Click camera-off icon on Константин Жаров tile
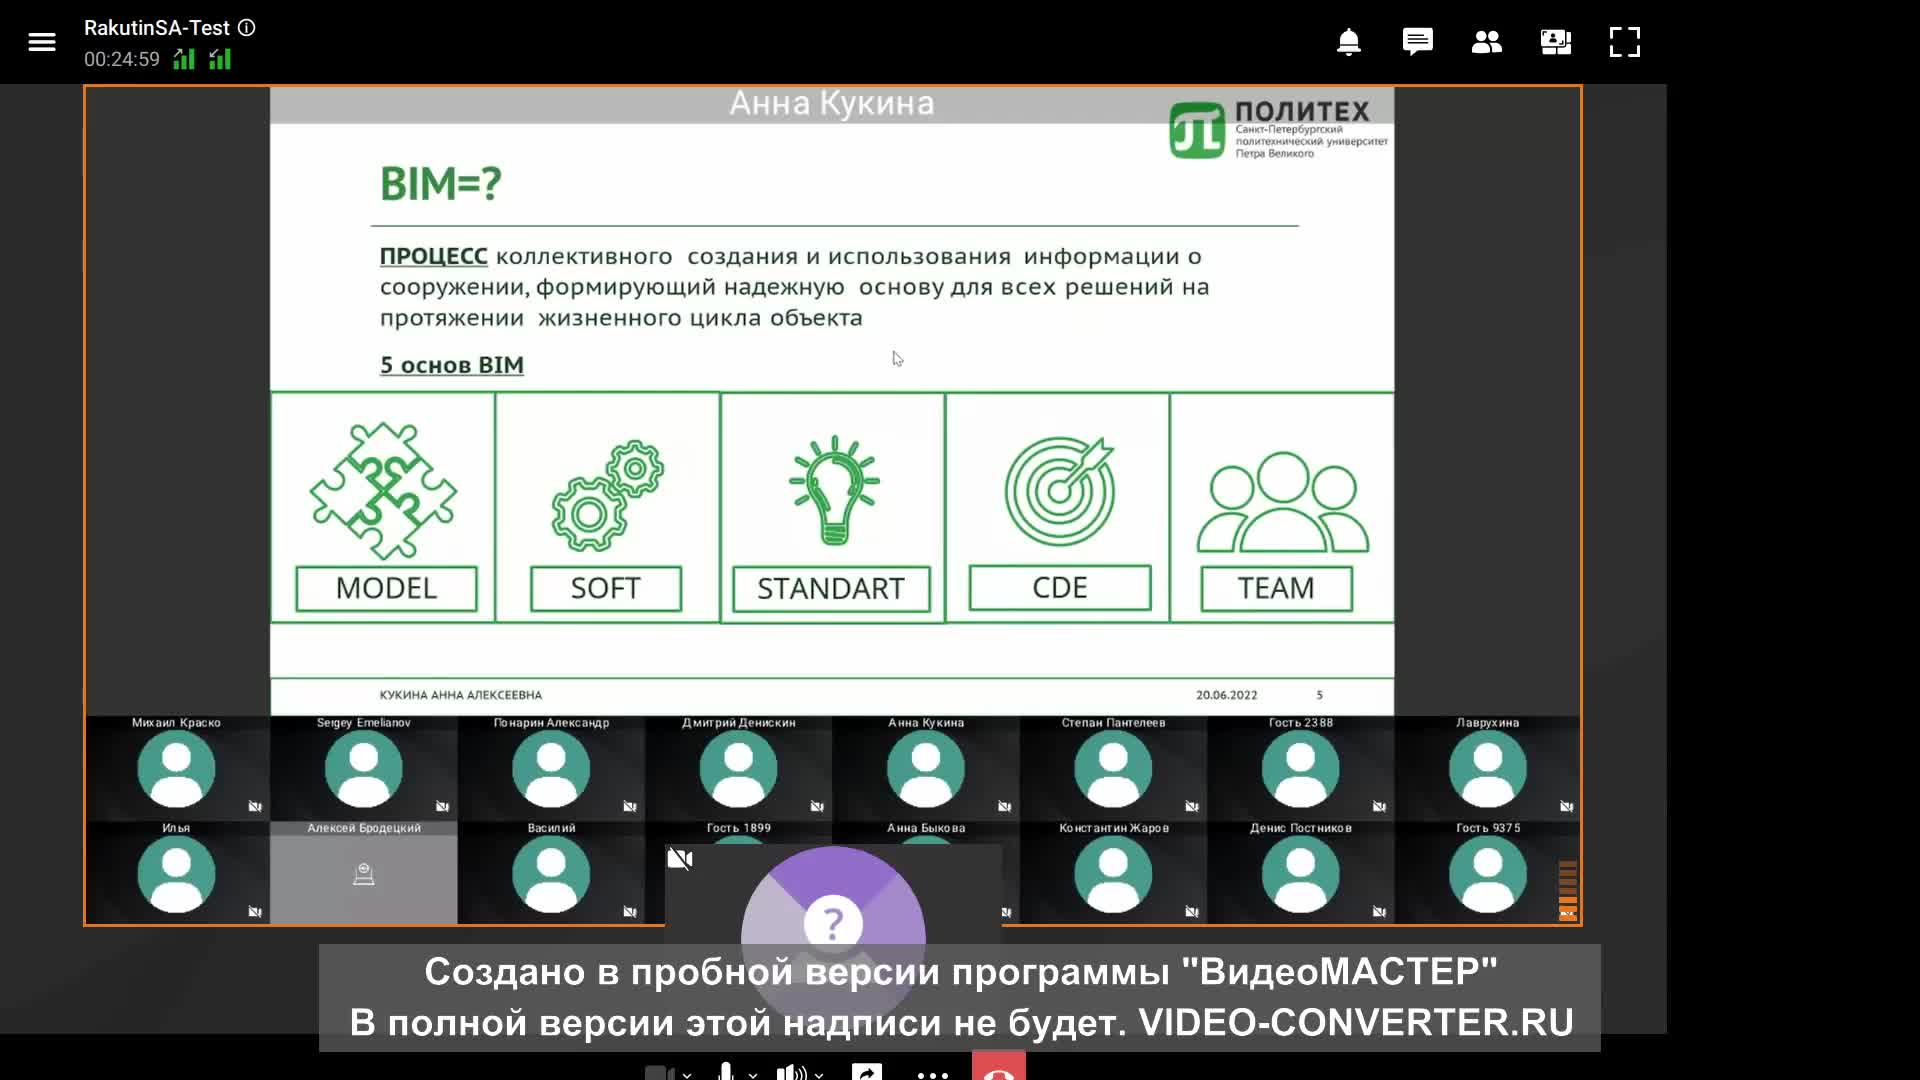 [x=1192, y=911]
